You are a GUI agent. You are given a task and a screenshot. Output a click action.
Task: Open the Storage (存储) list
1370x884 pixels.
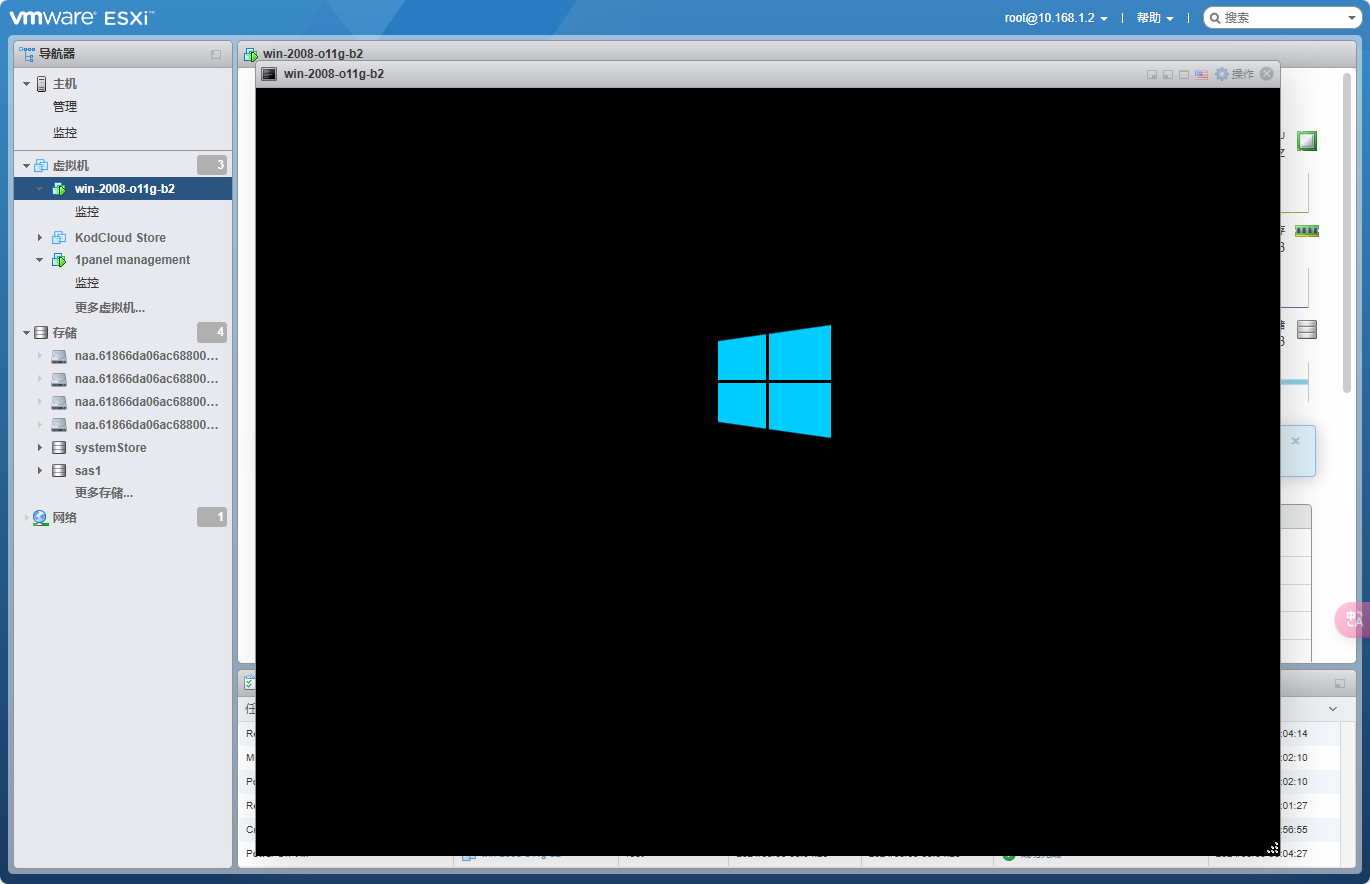[x=65, y=333]
